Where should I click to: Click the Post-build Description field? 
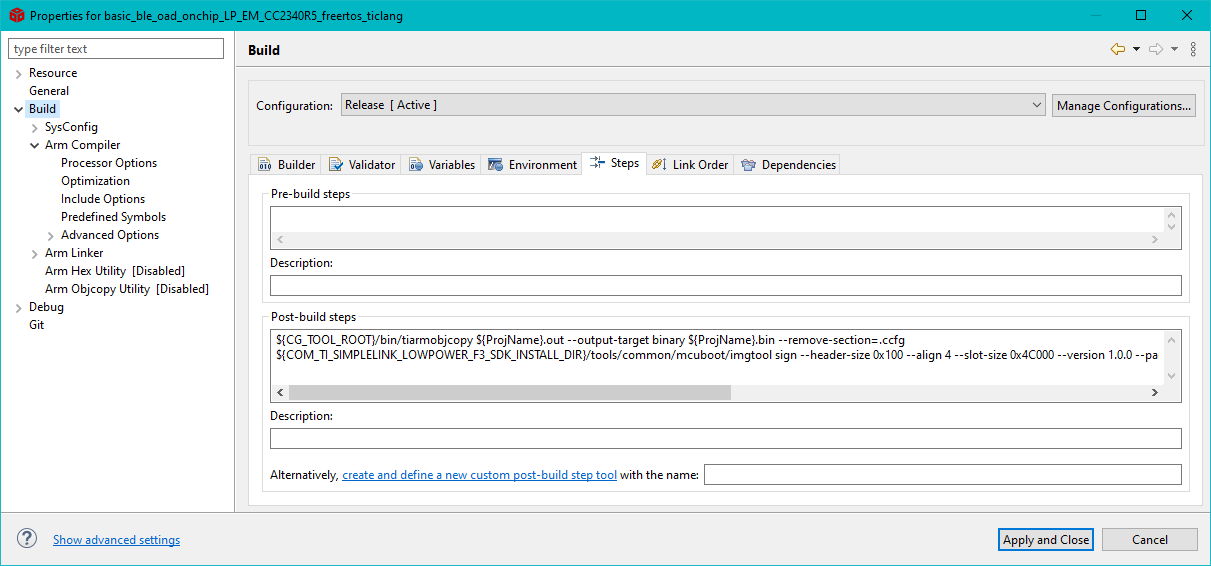point(726,438)
